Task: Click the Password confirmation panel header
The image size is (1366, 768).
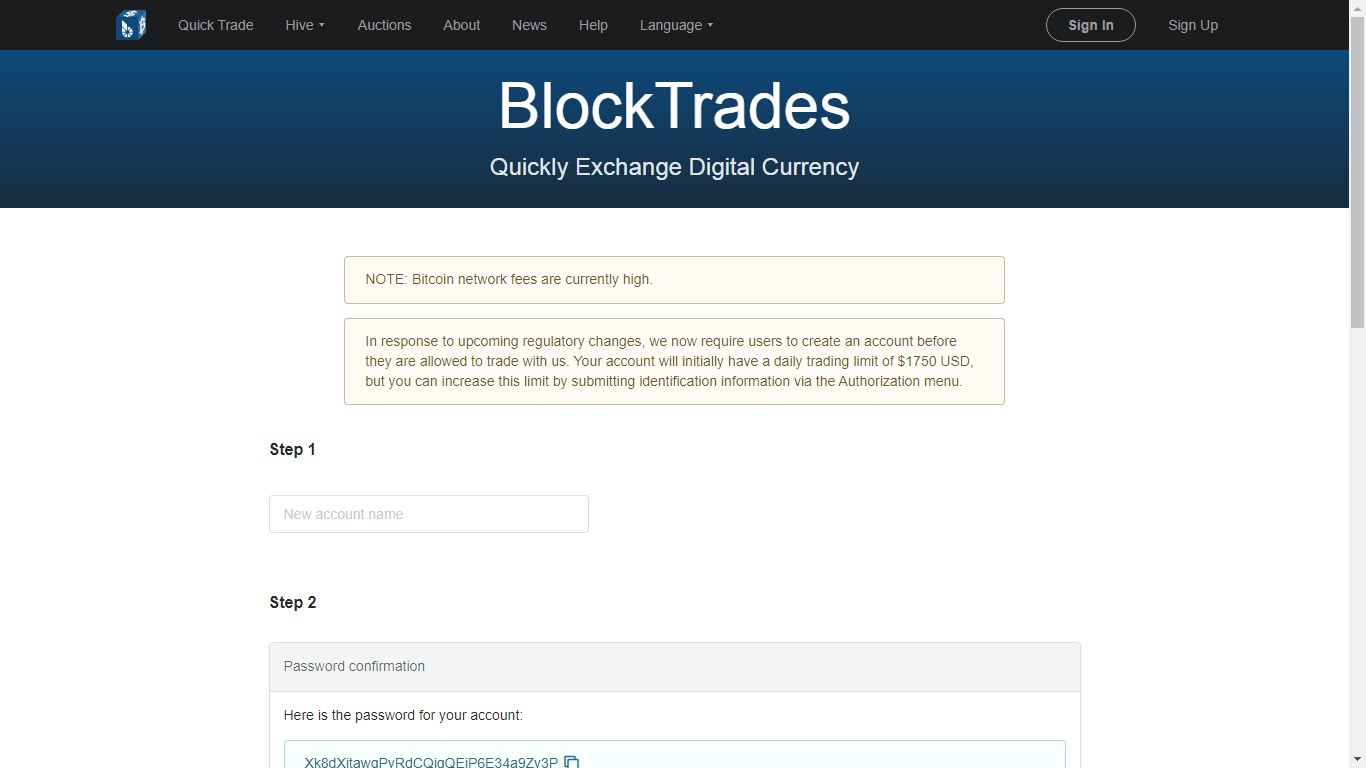Action: click(675, 667)
